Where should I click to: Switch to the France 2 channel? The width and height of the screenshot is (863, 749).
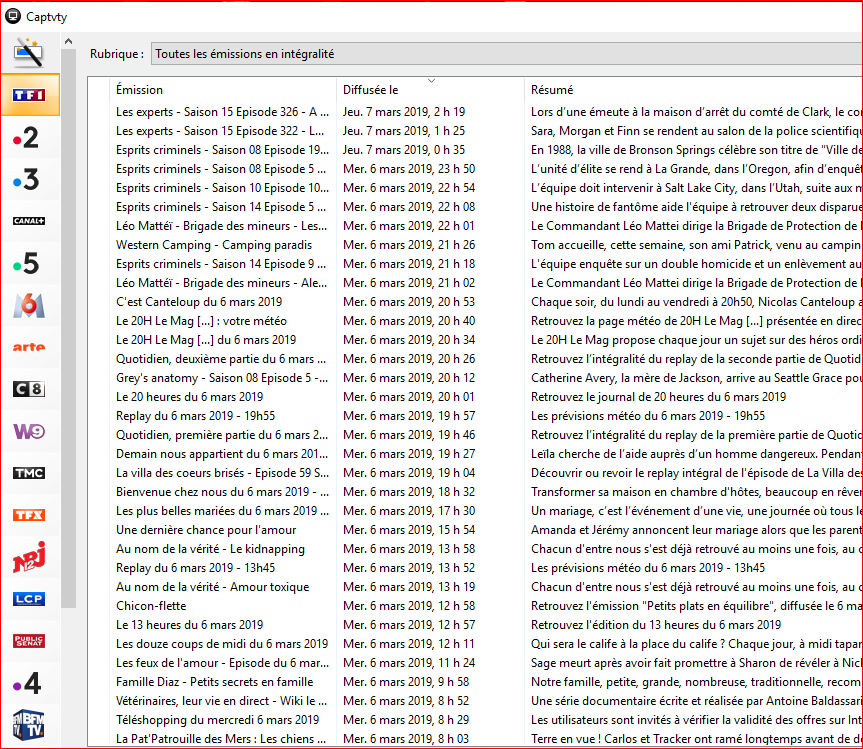click(x=29, y=138)
